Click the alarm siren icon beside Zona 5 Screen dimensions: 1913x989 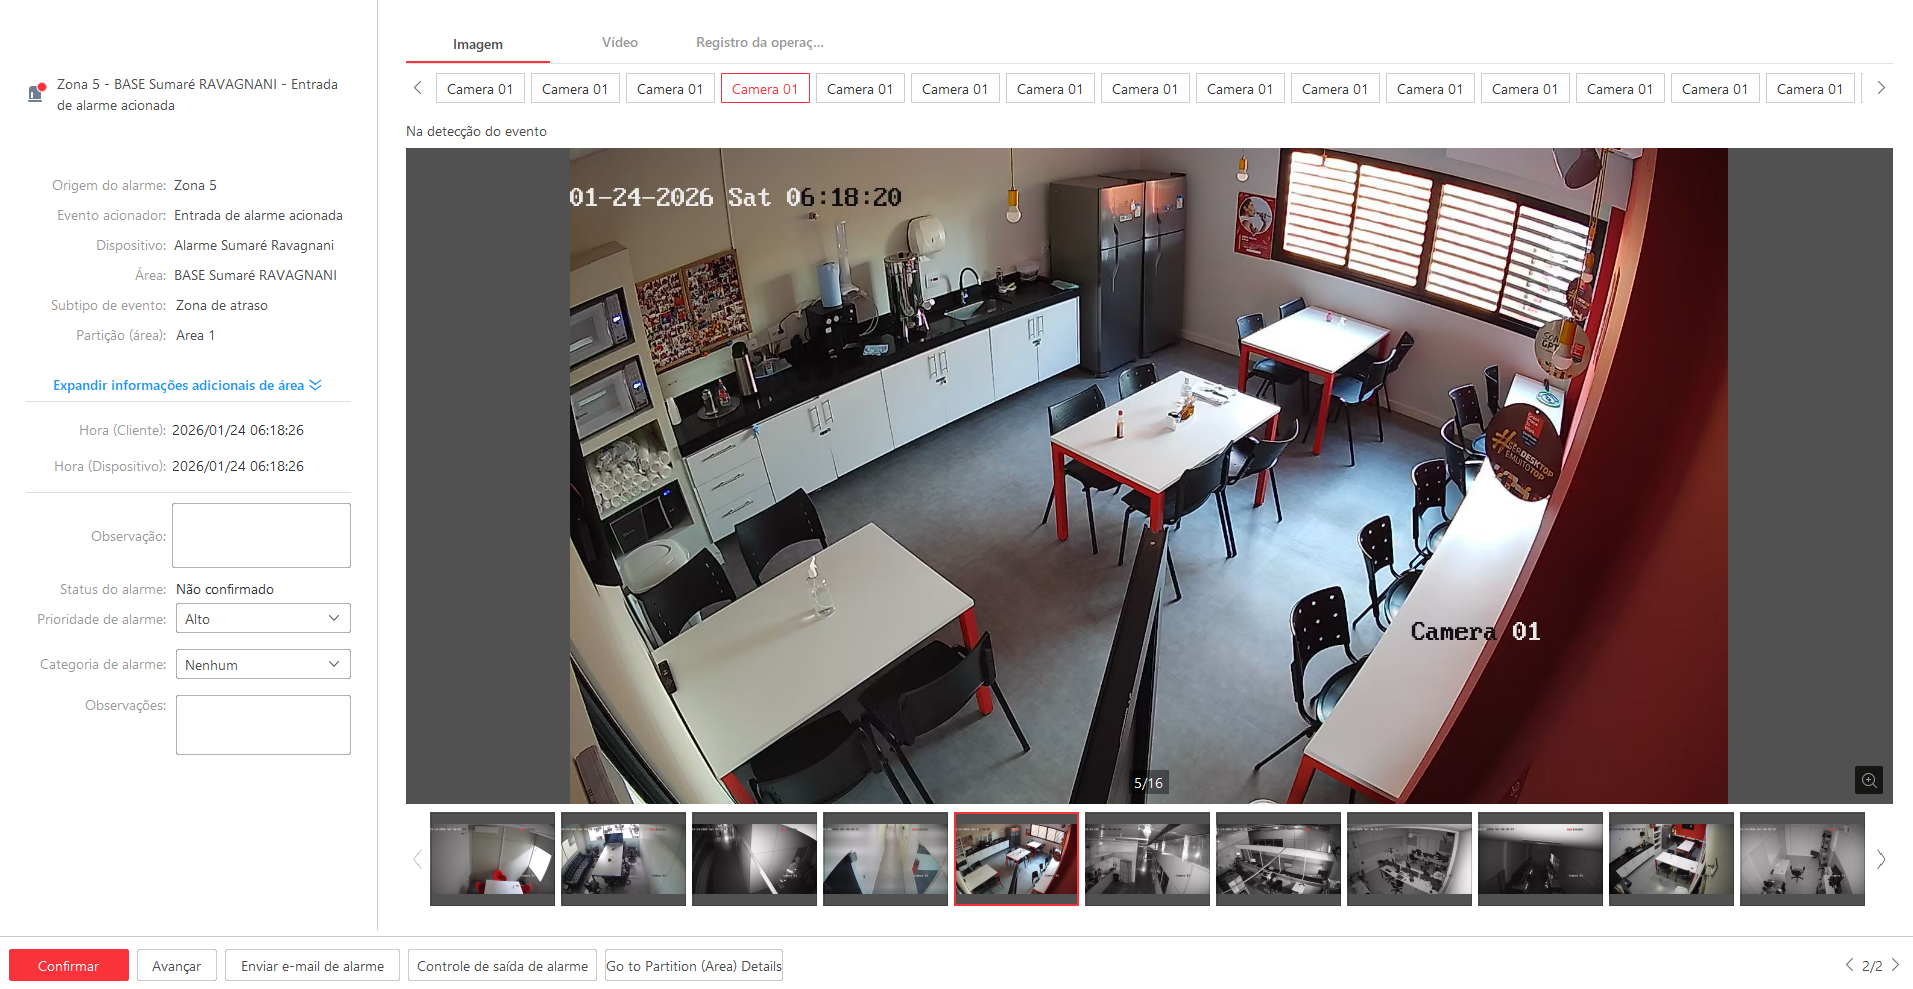36,93
